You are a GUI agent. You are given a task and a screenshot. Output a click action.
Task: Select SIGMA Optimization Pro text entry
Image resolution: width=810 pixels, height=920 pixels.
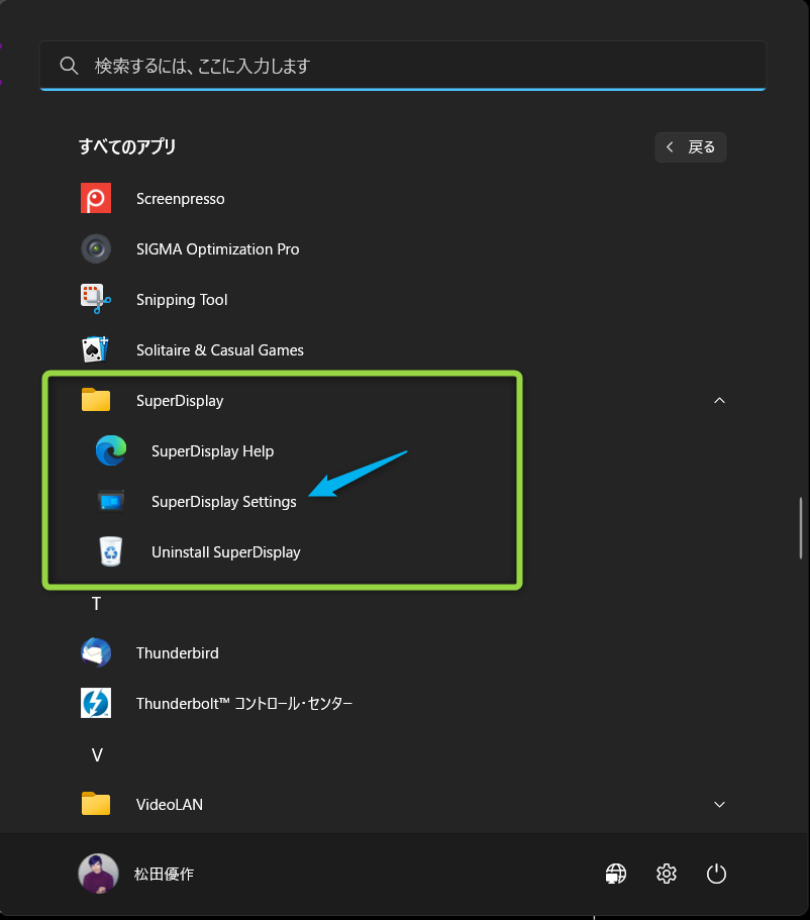pos(218,249)
